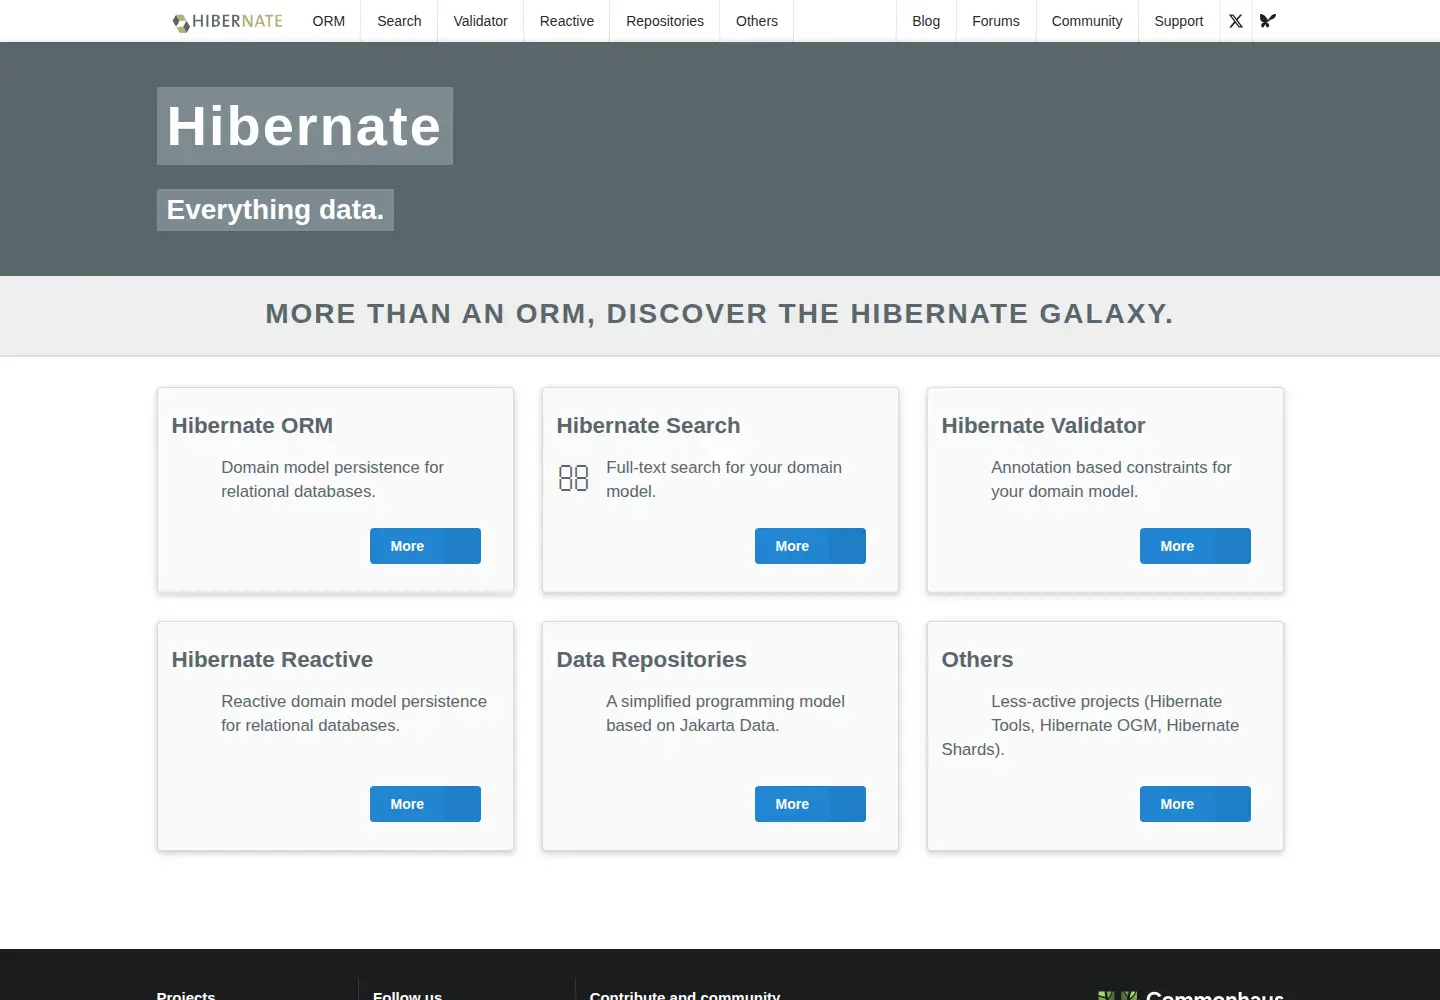Screen dimensions: 1440x1000
Task: Go to the Community page link
Action: (1087, 21)
